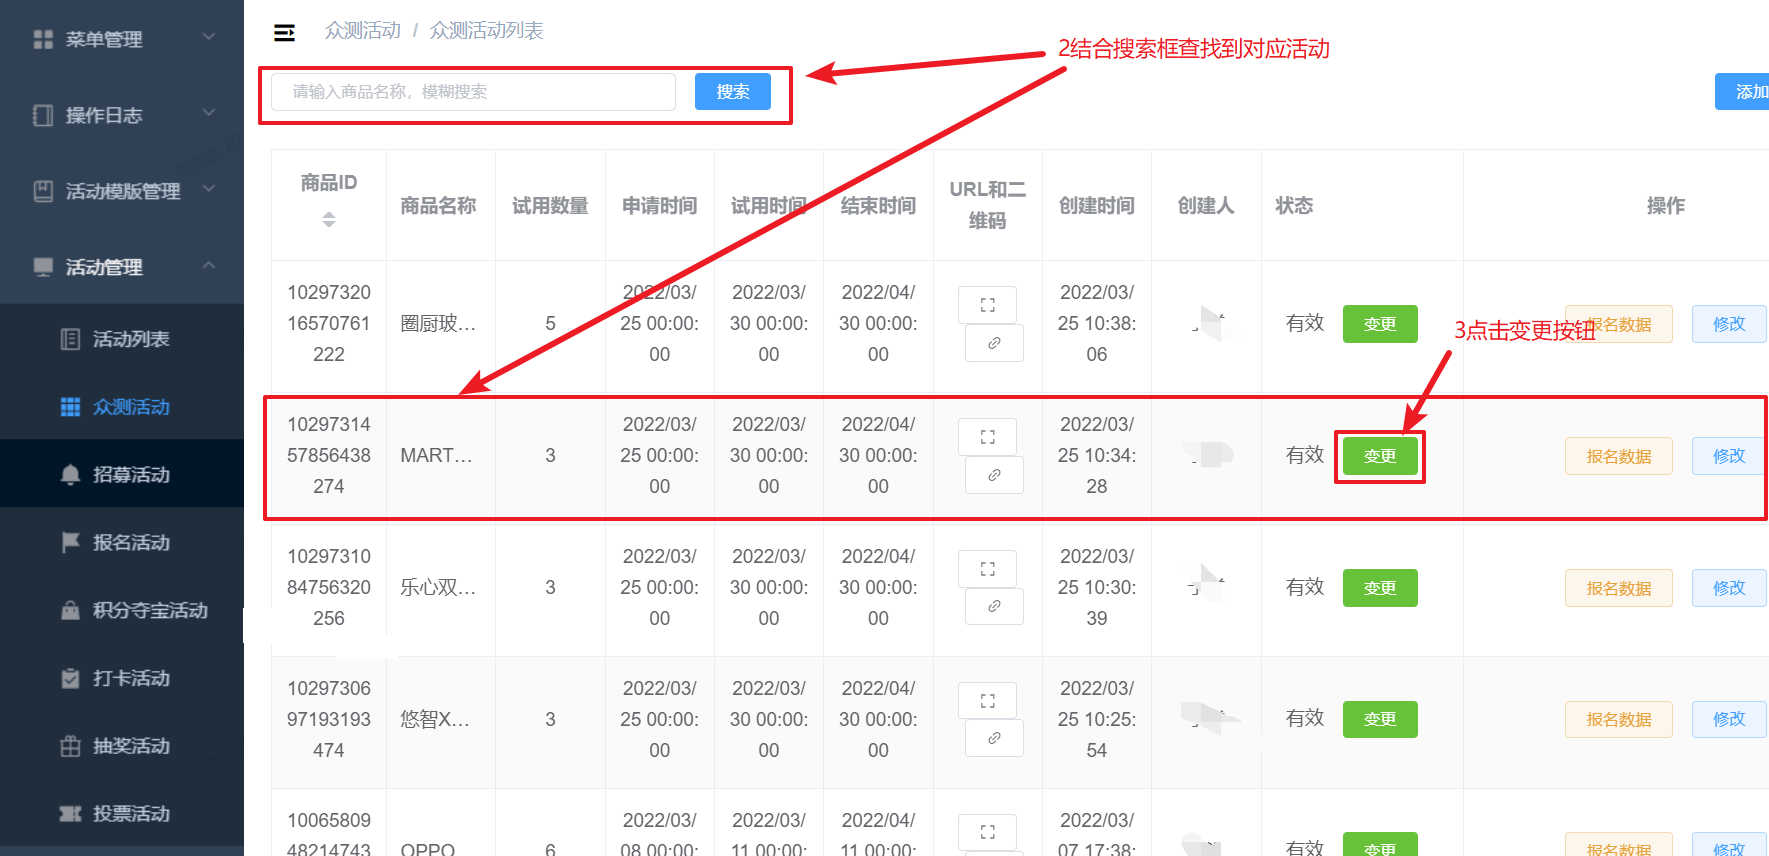This screenshot has width=1769, height=856.
Task: Click the 创建时间 column header
Action: (x=1097, y=205)
